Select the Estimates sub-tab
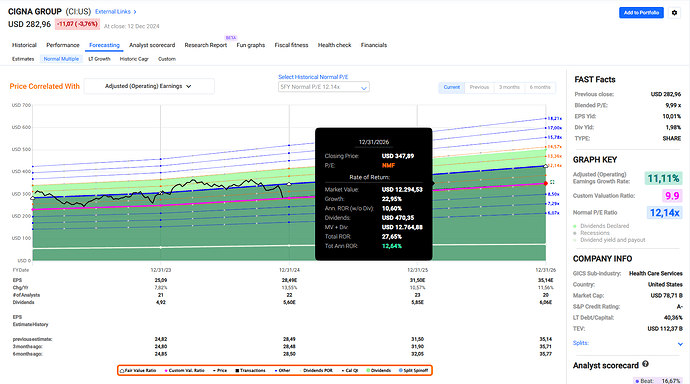Screen dimensions: 690x384 23,59
